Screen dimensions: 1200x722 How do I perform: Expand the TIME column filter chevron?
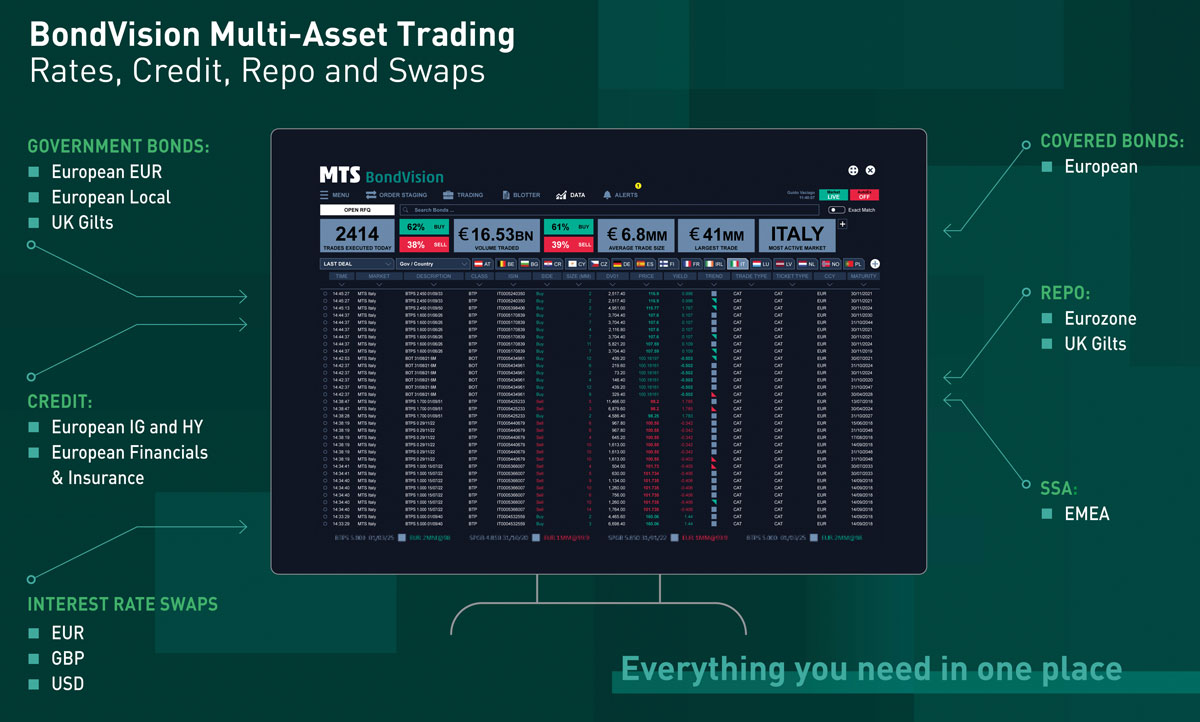coord(341,285)
